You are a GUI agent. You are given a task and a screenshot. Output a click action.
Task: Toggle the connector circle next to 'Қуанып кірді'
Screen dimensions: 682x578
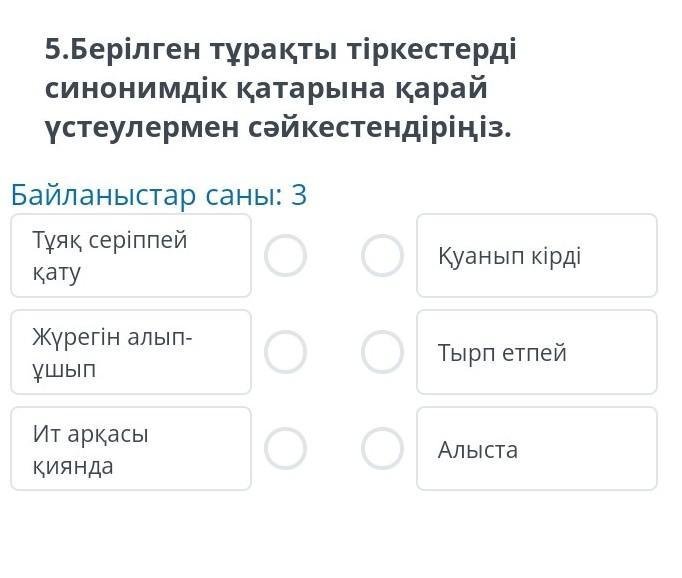pyautogui.click(x=382, y=255)
